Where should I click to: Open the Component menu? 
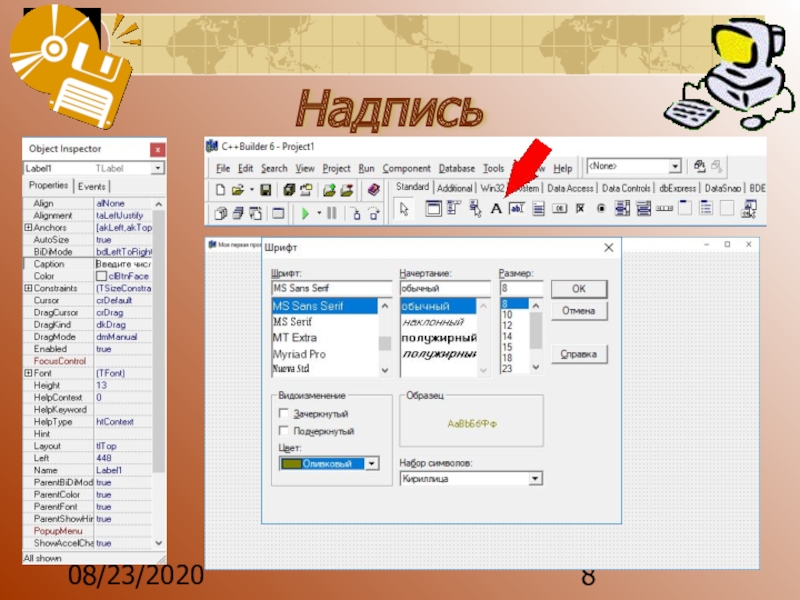406,168
